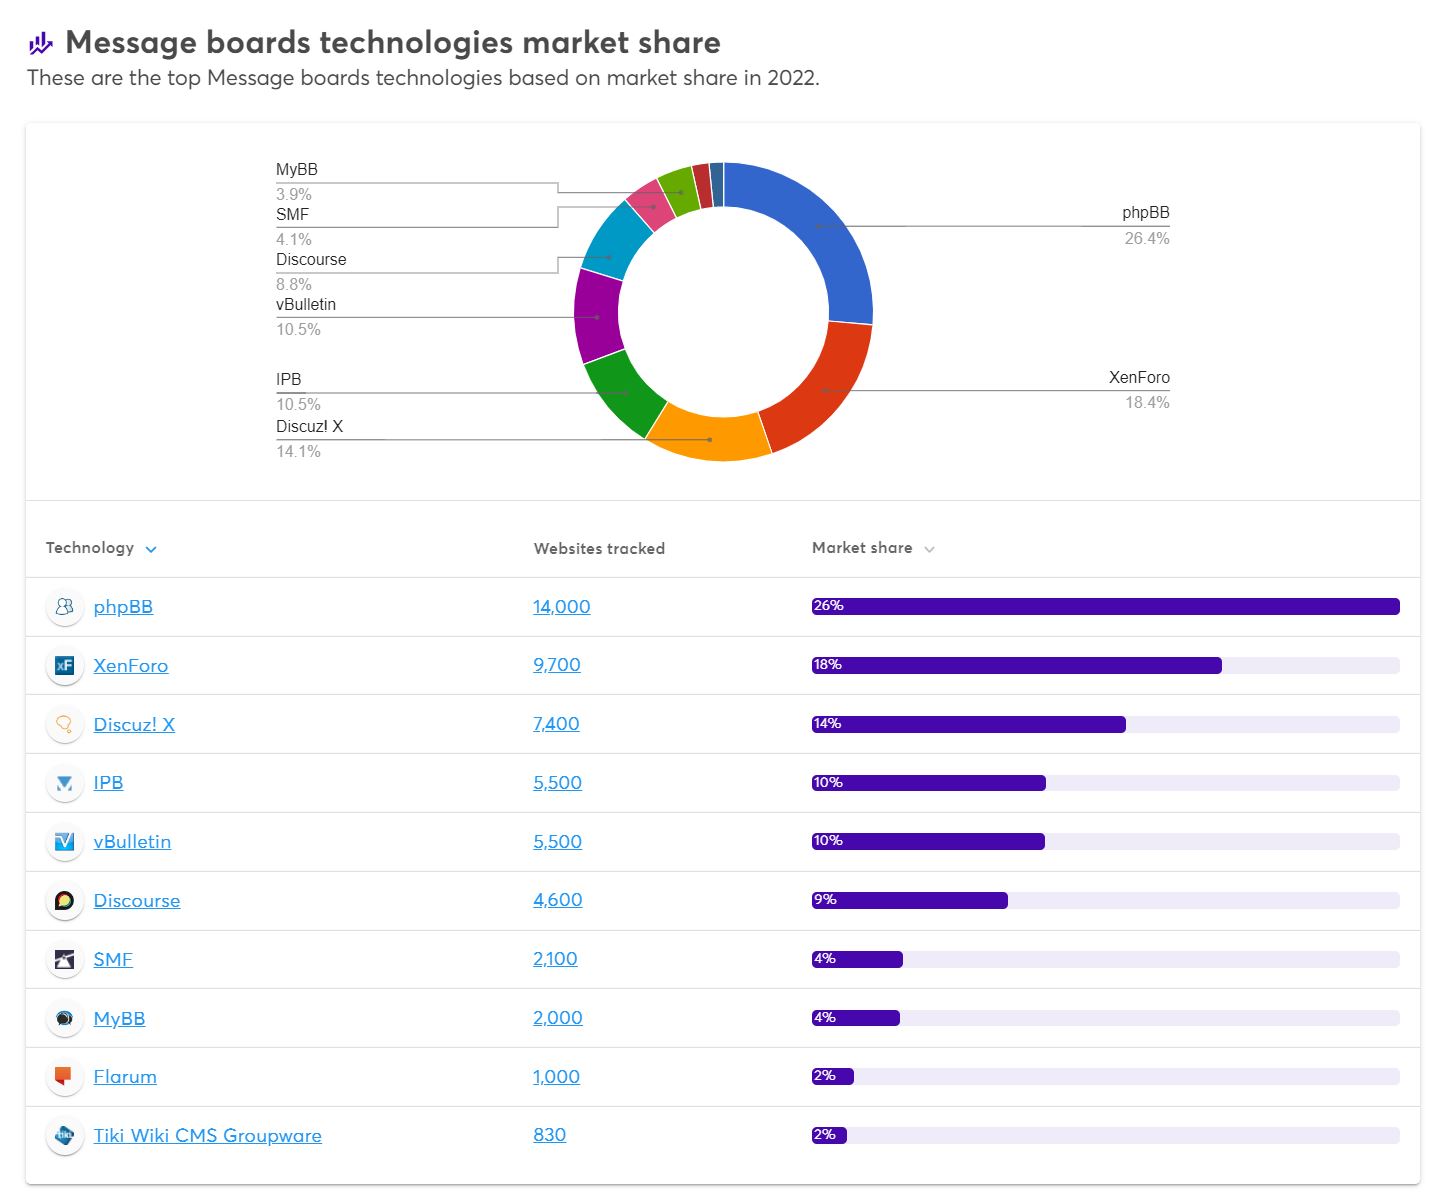The height and width of the screenshot is (1201, 1448).
Task: Open the XenForo technology link
Action: click(131, 666)
